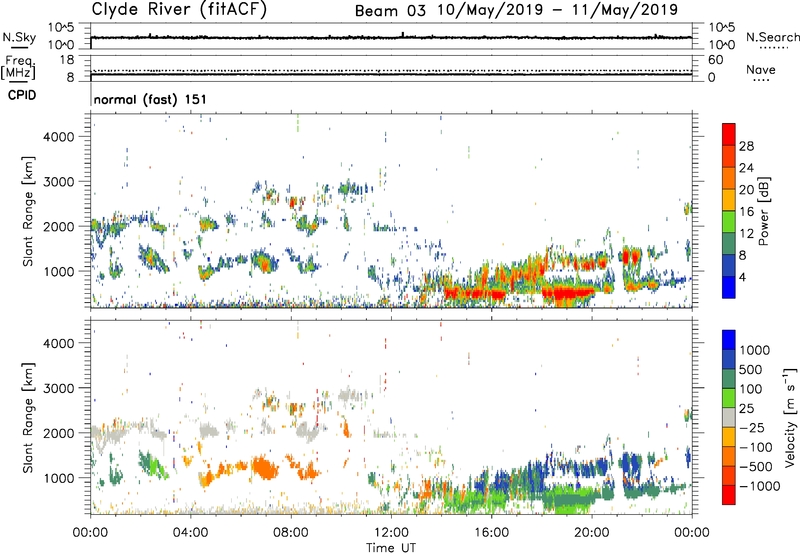Pick the dark blue 500-1000 Velocity segment
800x554 pixels.
click(x=729, y=359)
